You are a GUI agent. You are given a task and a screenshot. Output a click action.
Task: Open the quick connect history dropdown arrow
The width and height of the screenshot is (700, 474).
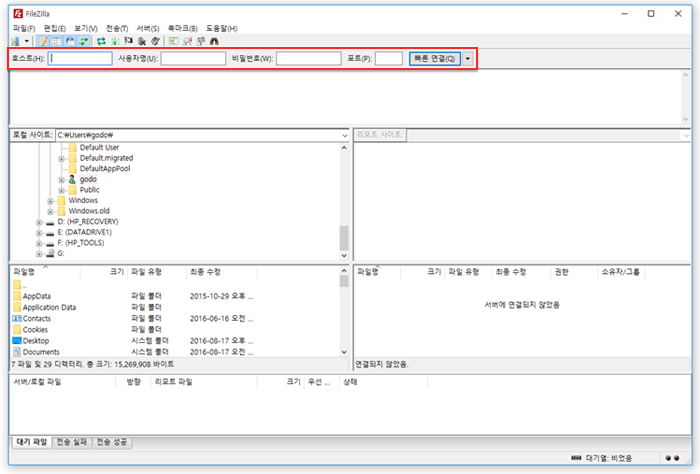click(x=467, y=58)
